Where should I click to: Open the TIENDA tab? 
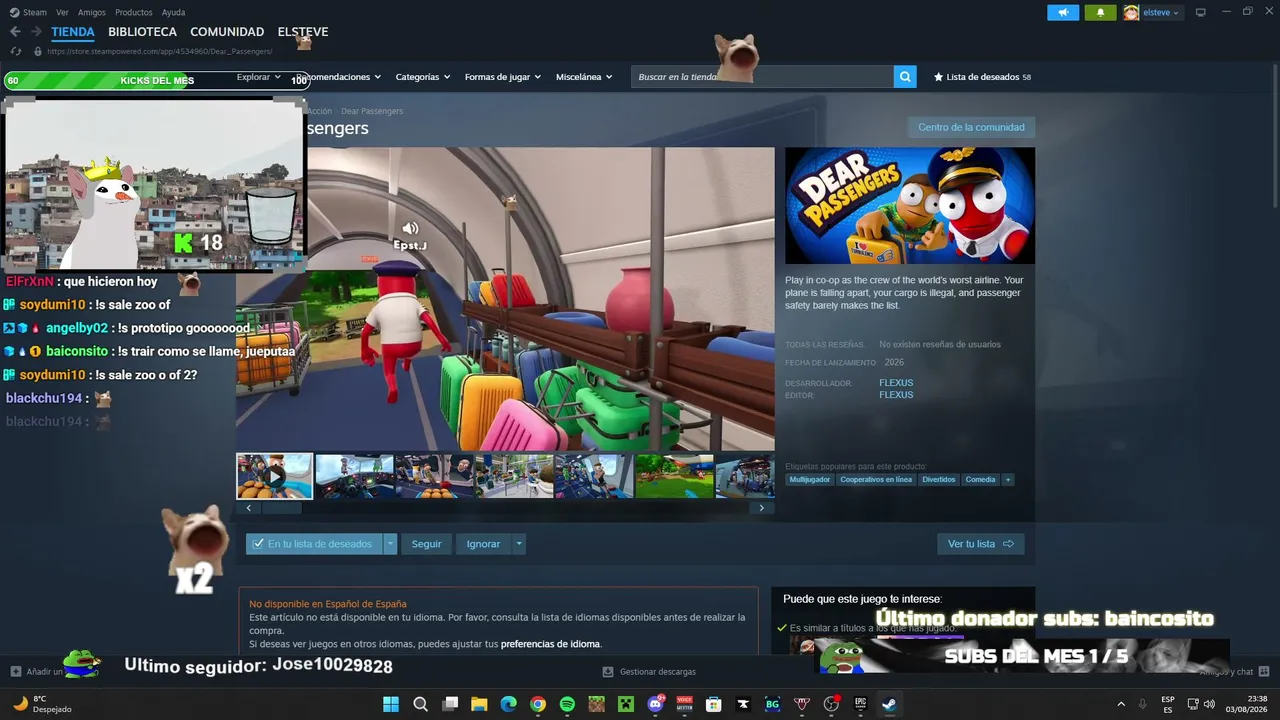coord(73,32)
